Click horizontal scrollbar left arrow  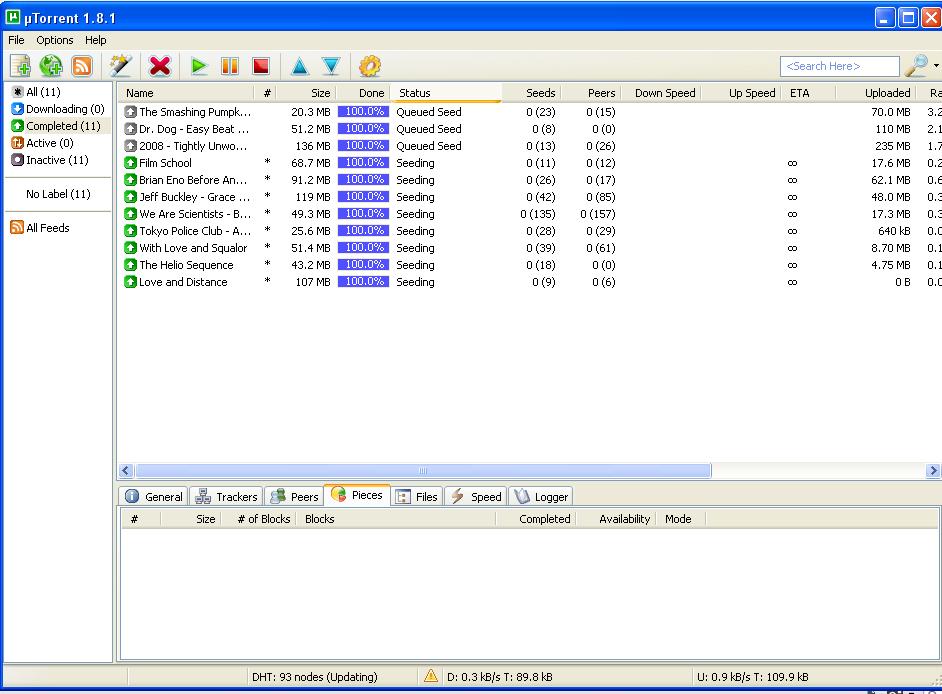tap(126, 470)
